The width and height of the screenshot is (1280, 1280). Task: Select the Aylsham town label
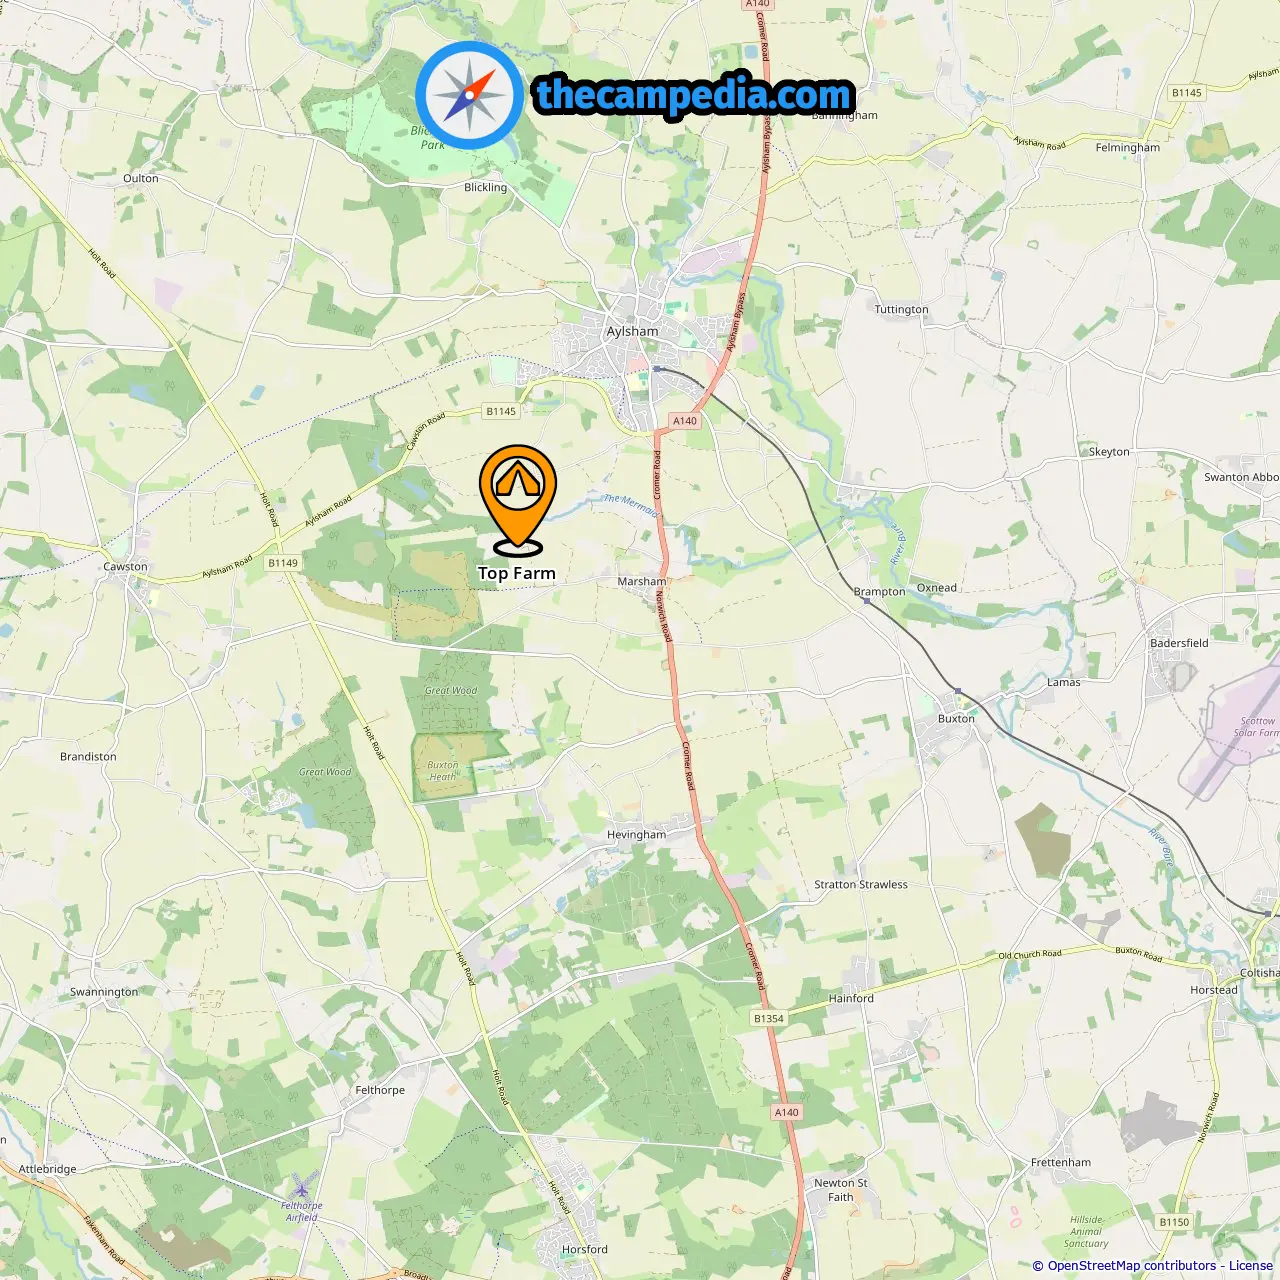[633, 331]
